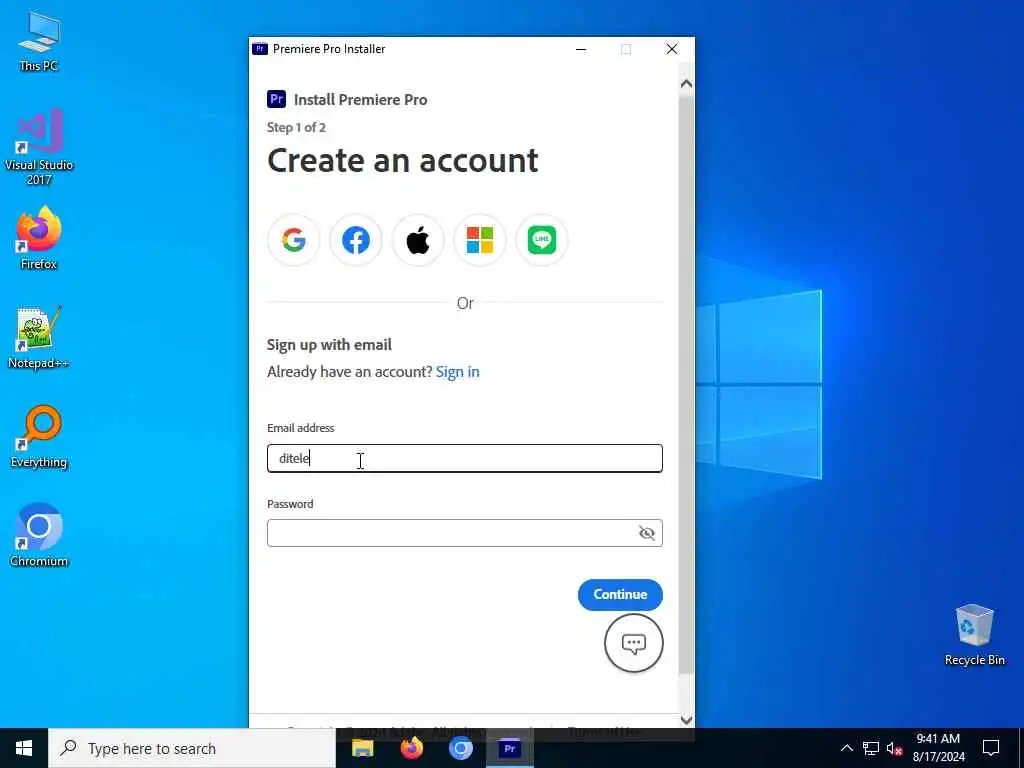Follow the Sign in link
This screenshot has width=1024, height=768.
[458, 372]
